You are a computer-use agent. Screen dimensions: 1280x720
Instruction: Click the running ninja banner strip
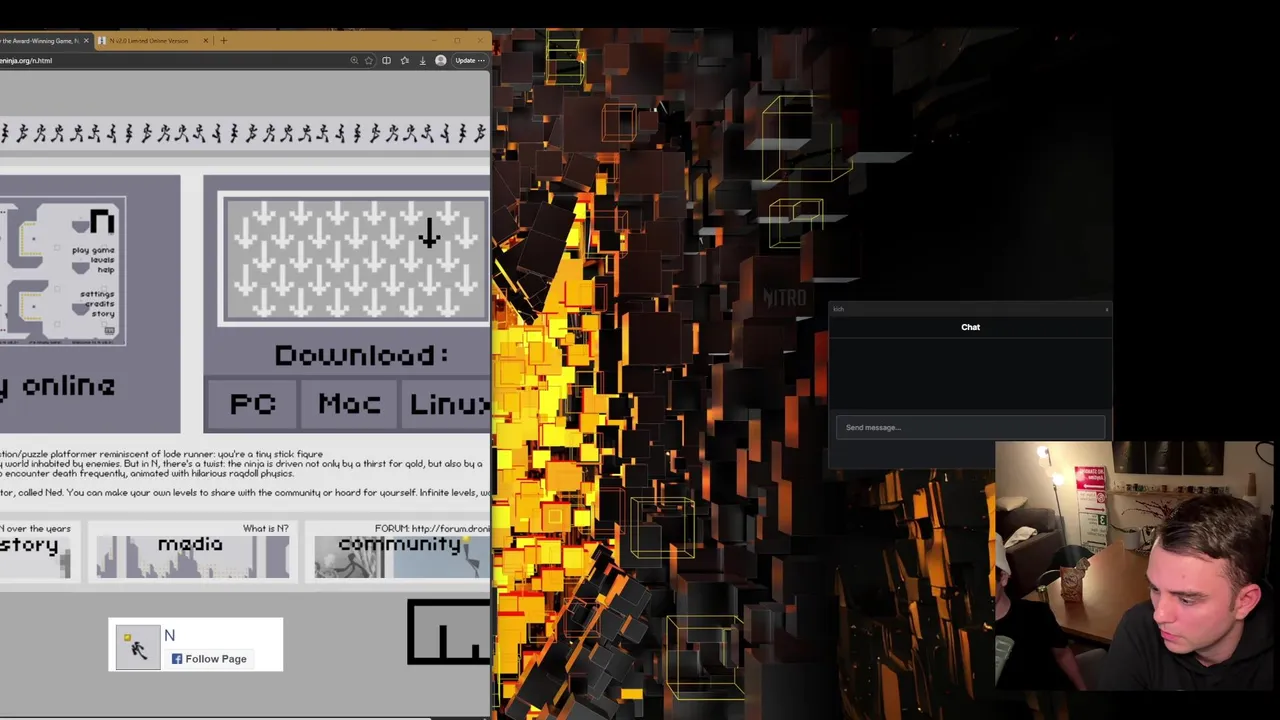[x=245, y=133]
